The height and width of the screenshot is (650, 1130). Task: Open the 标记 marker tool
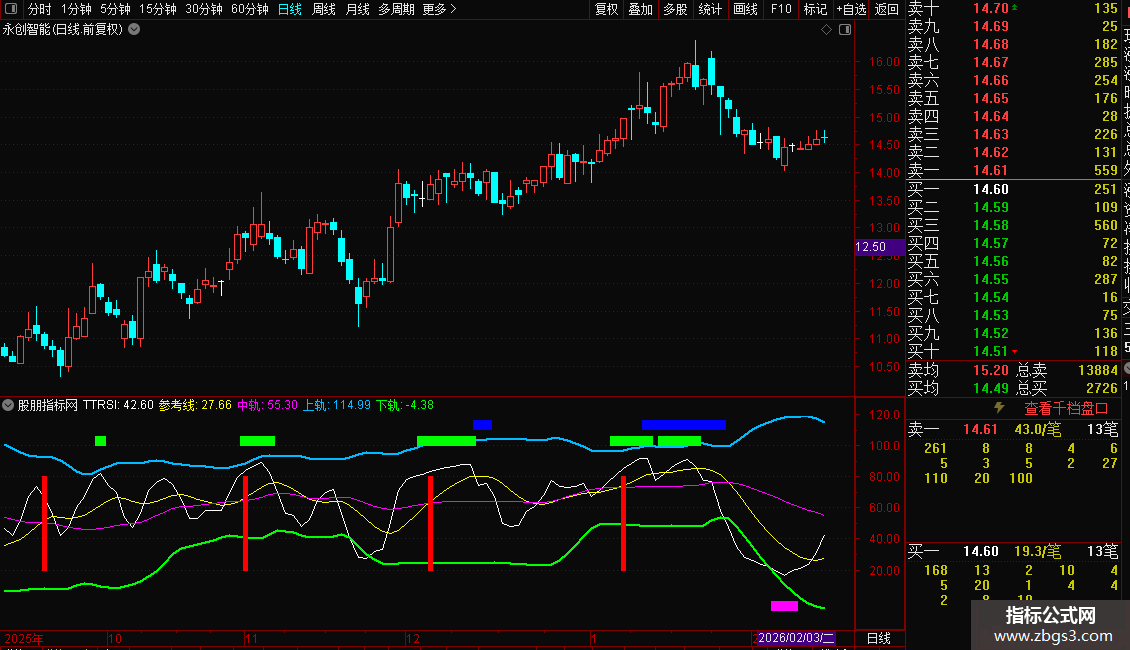[x=815, y=9]
